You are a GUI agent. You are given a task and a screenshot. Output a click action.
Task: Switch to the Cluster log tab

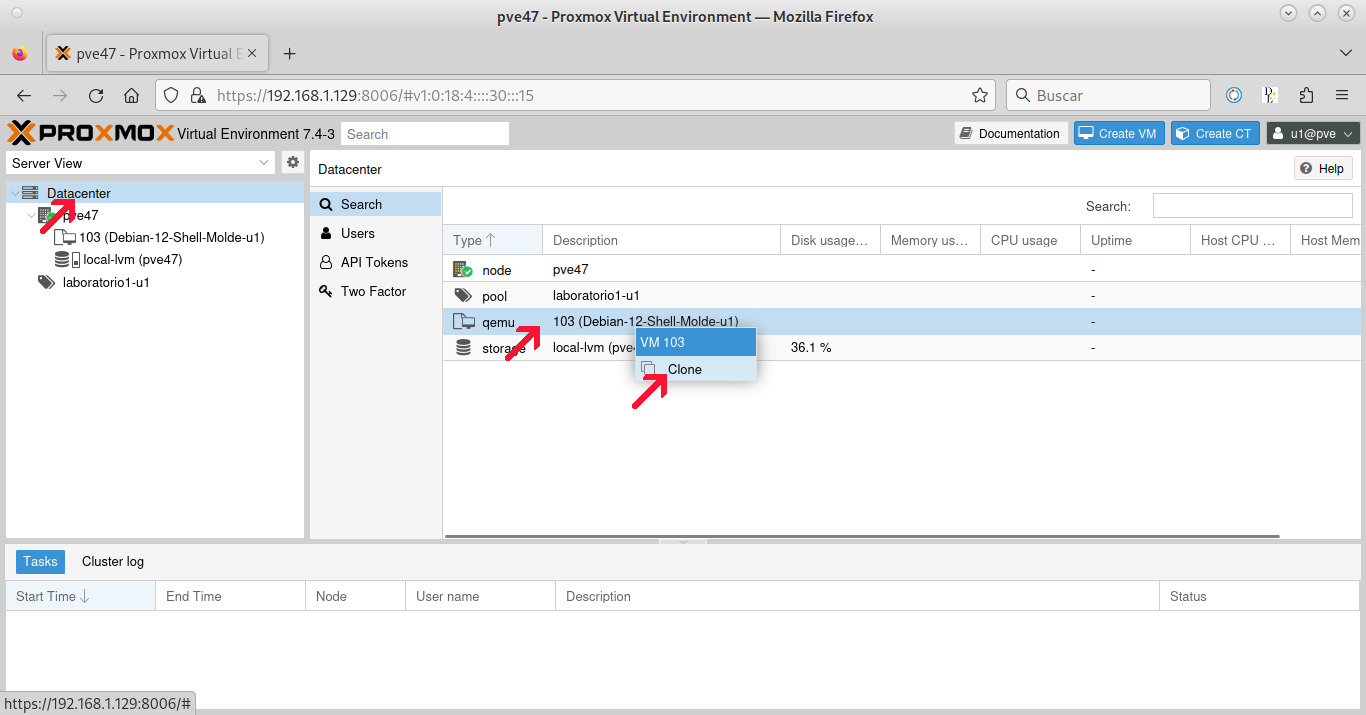pyautogui.click(x=113, y=562)
